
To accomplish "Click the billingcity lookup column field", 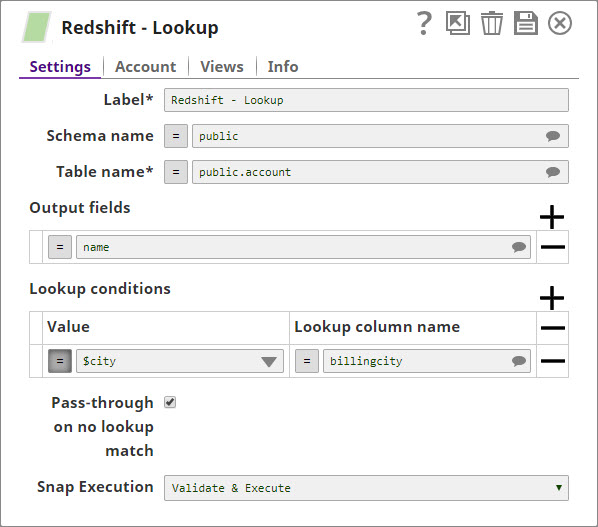I will 427,361.
